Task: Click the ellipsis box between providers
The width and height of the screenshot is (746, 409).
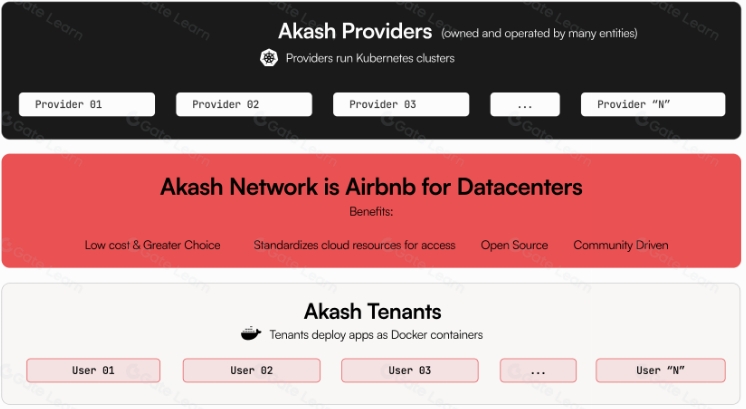Action: click(525, 104)
